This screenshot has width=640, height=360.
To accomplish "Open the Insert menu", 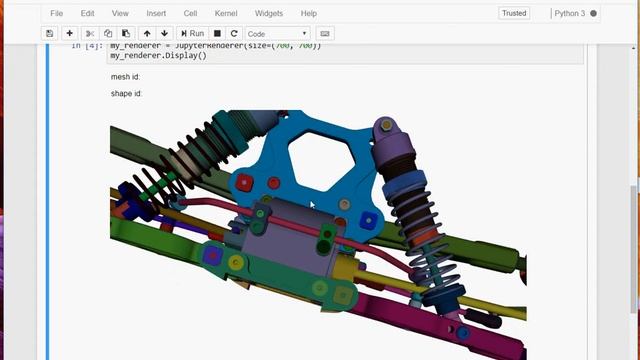I will [x=156, y=13].
